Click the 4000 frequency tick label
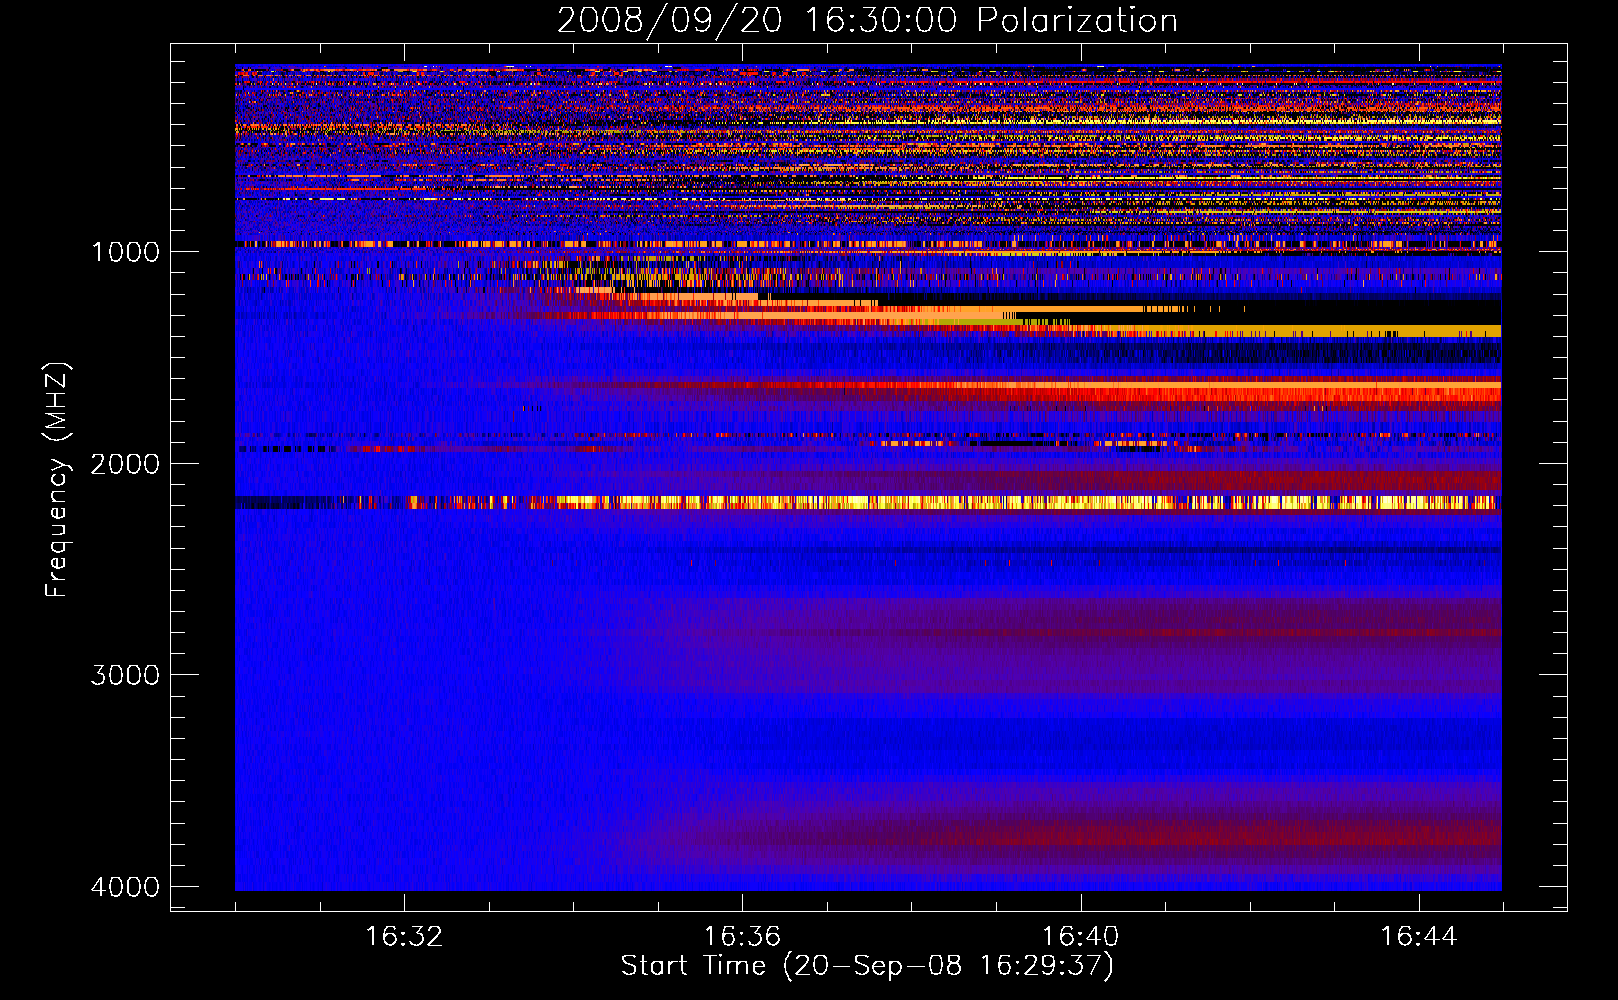1618x1000 pixels. click(125, 887)
